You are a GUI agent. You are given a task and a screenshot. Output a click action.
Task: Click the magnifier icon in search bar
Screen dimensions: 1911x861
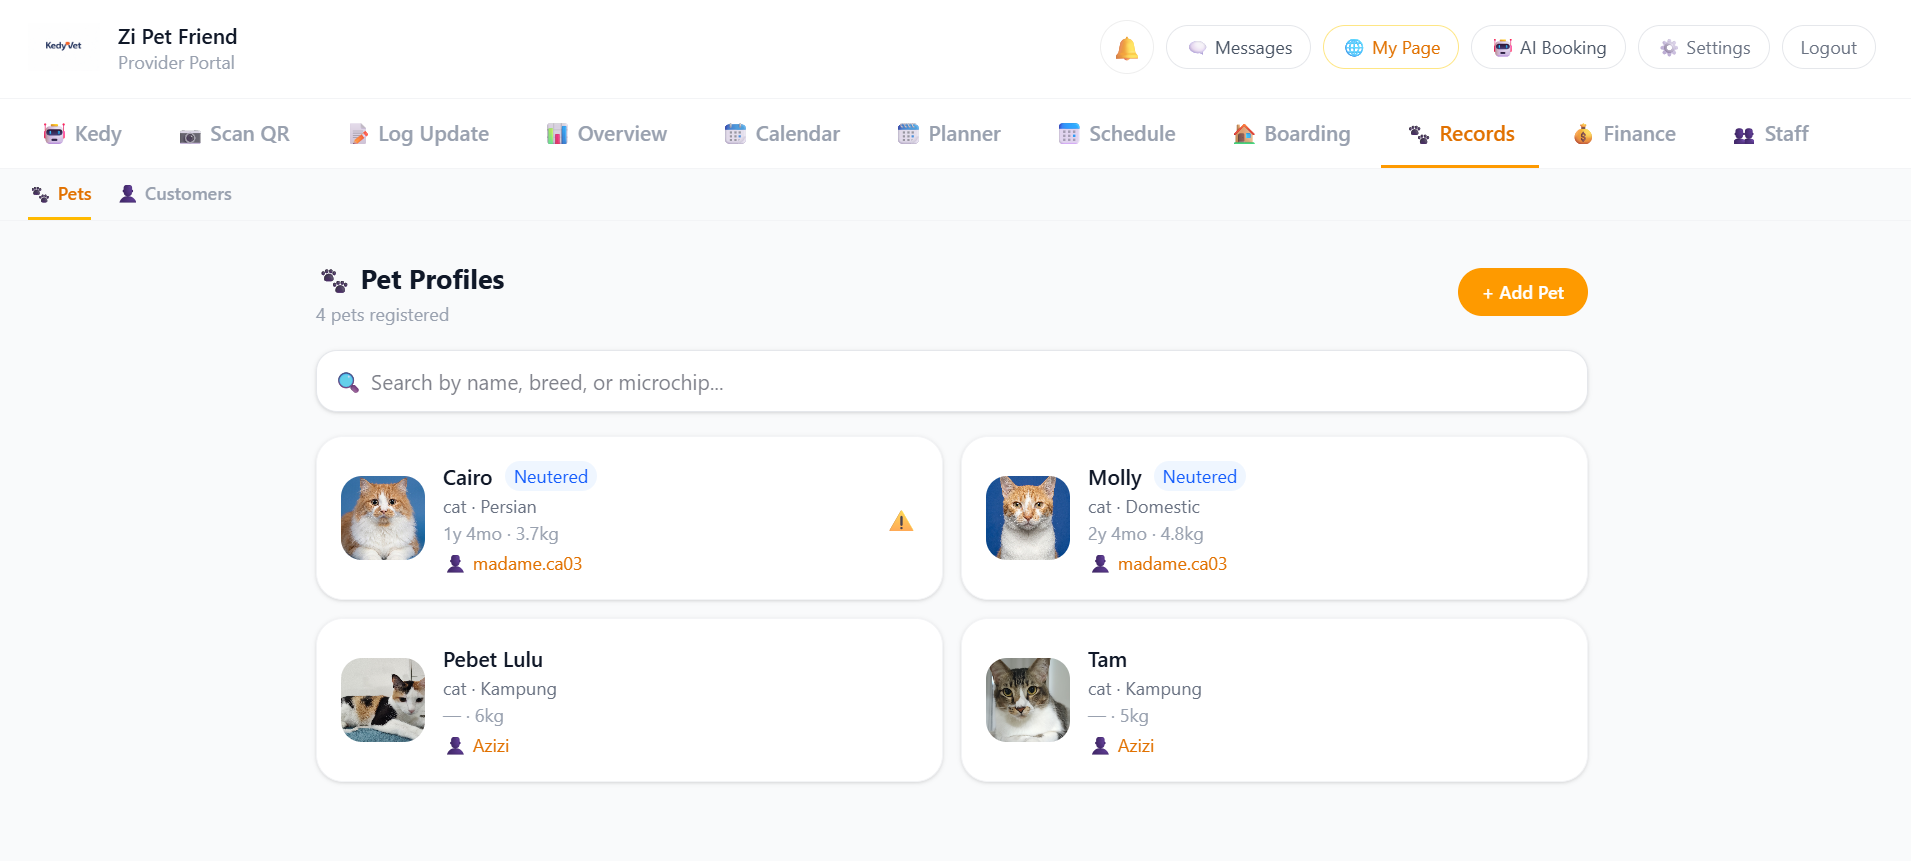[x=348, y=382]
